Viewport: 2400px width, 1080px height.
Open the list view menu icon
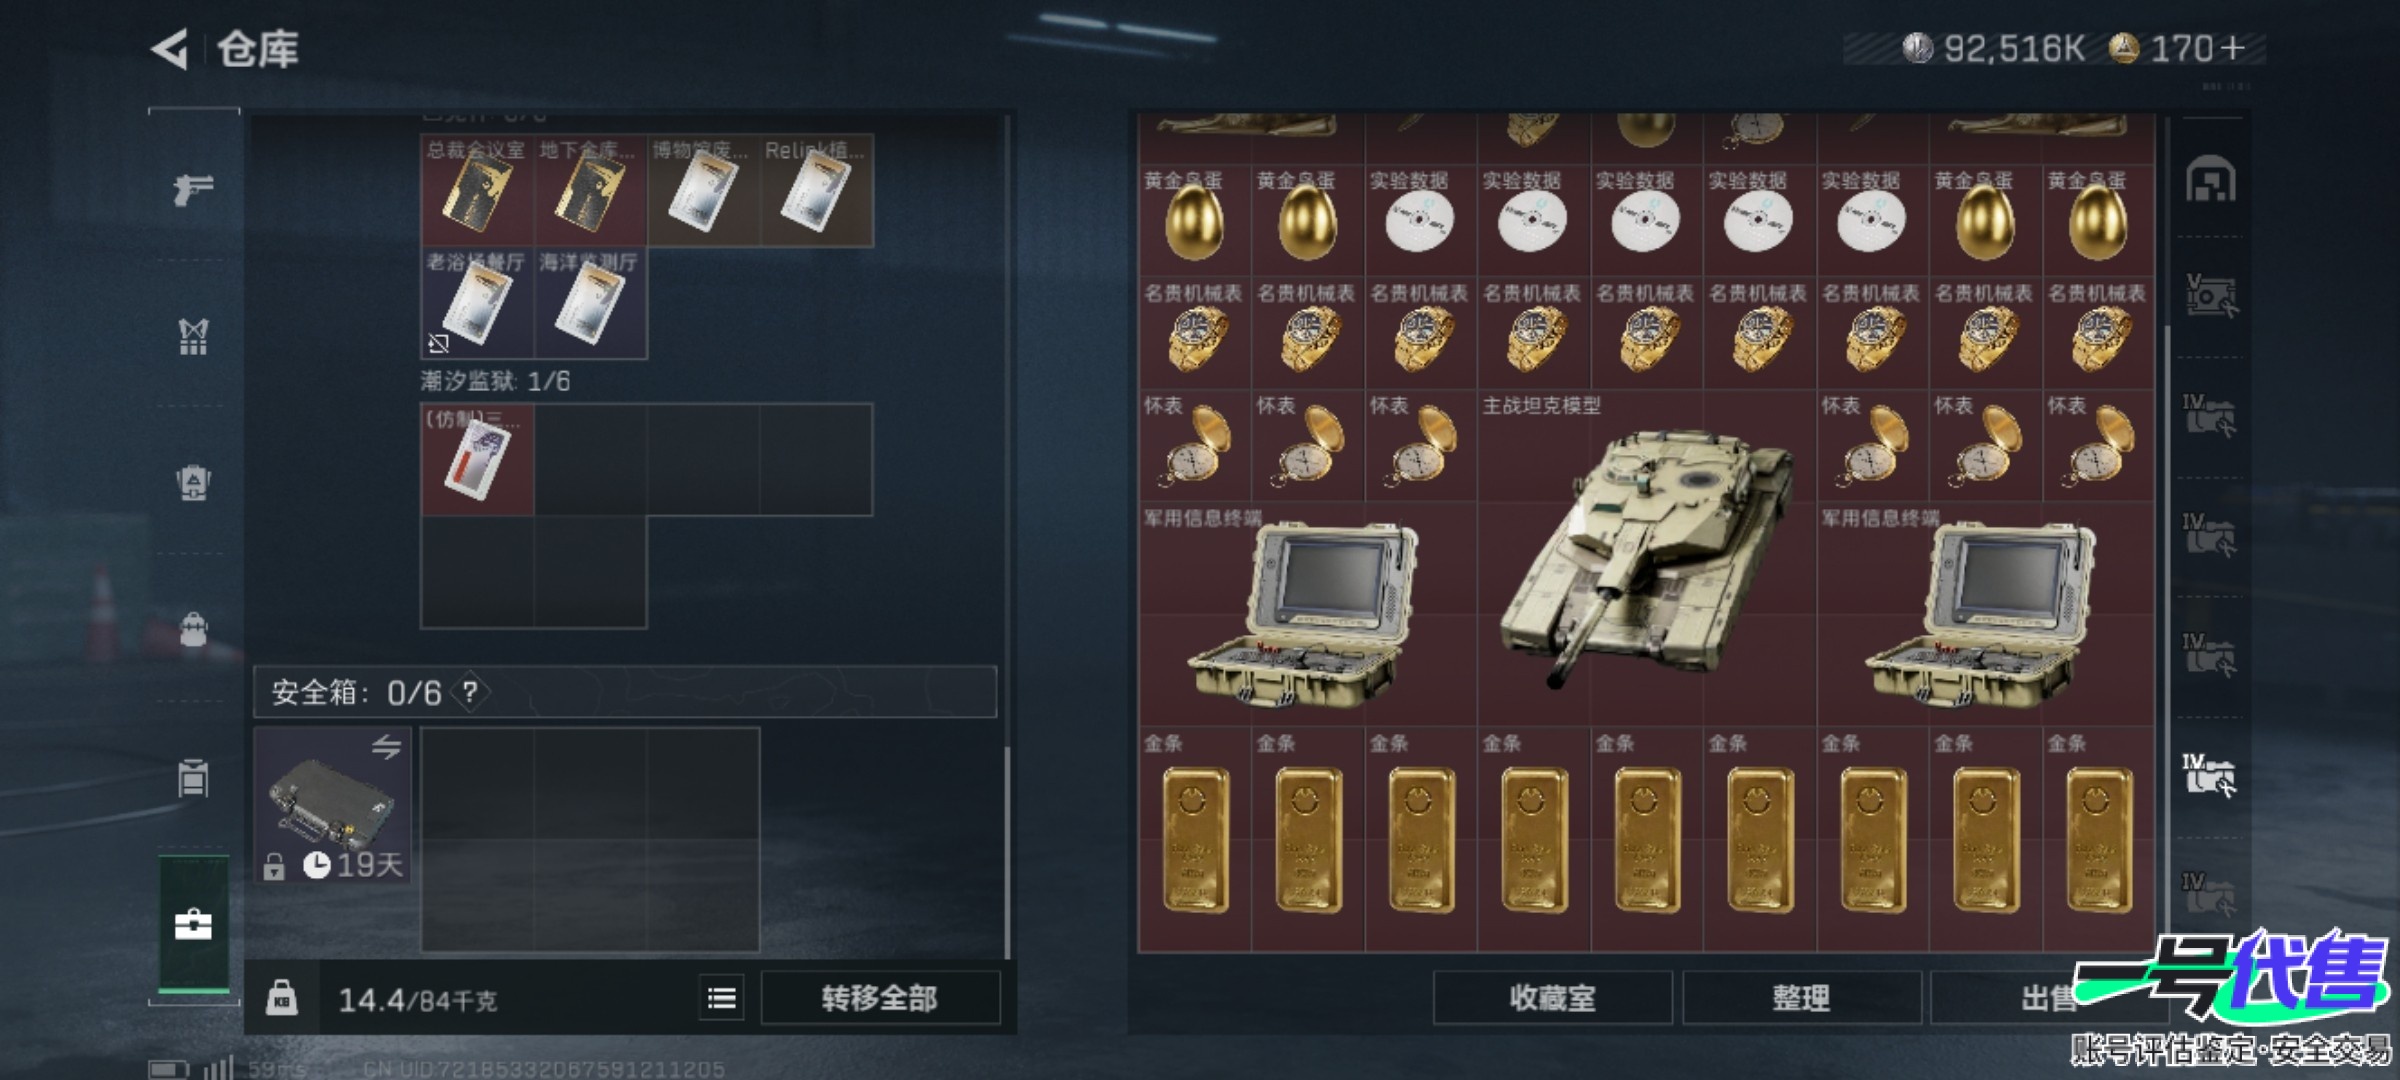[x=722, y=998]
